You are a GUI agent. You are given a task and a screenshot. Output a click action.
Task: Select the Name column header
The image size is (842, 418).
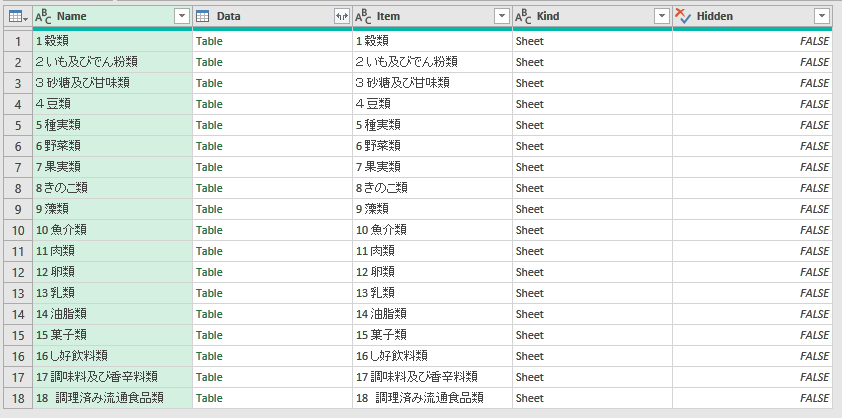[113, 17]
